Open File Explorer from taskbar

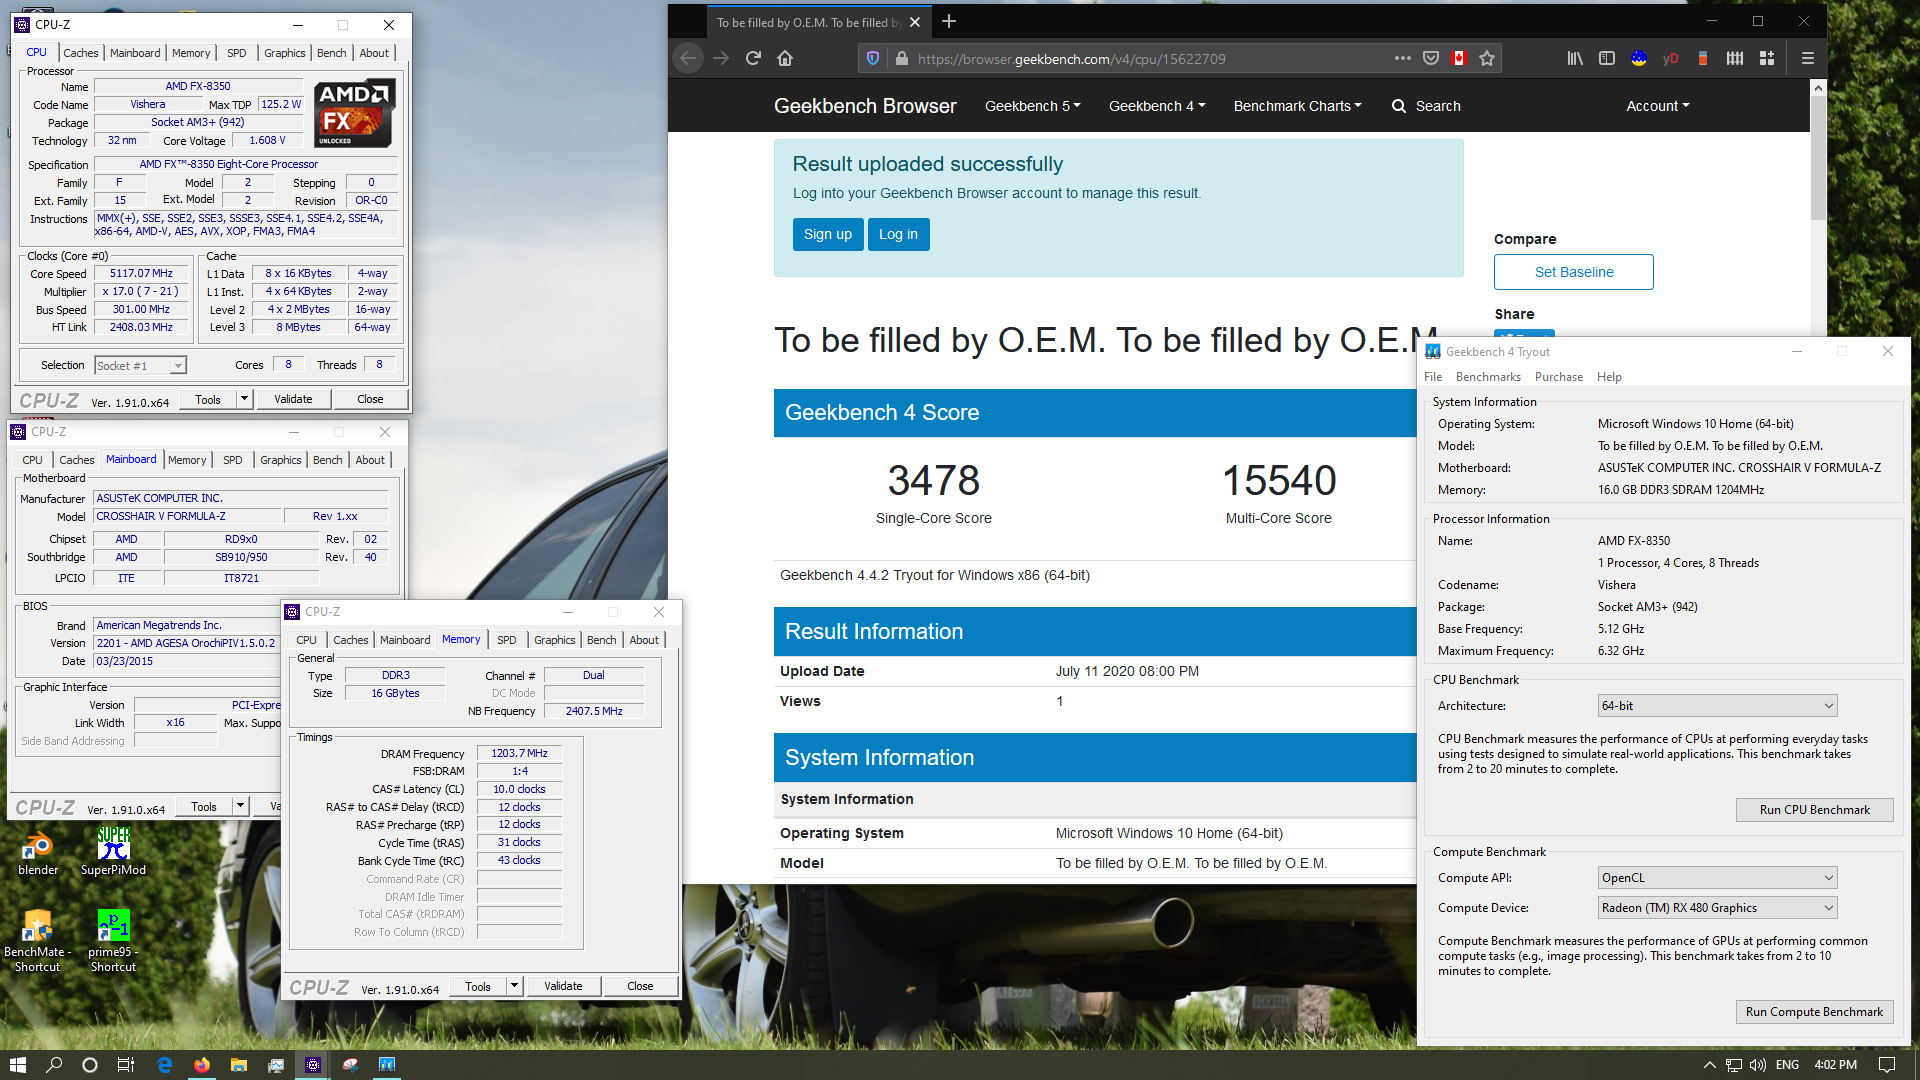239,1065
